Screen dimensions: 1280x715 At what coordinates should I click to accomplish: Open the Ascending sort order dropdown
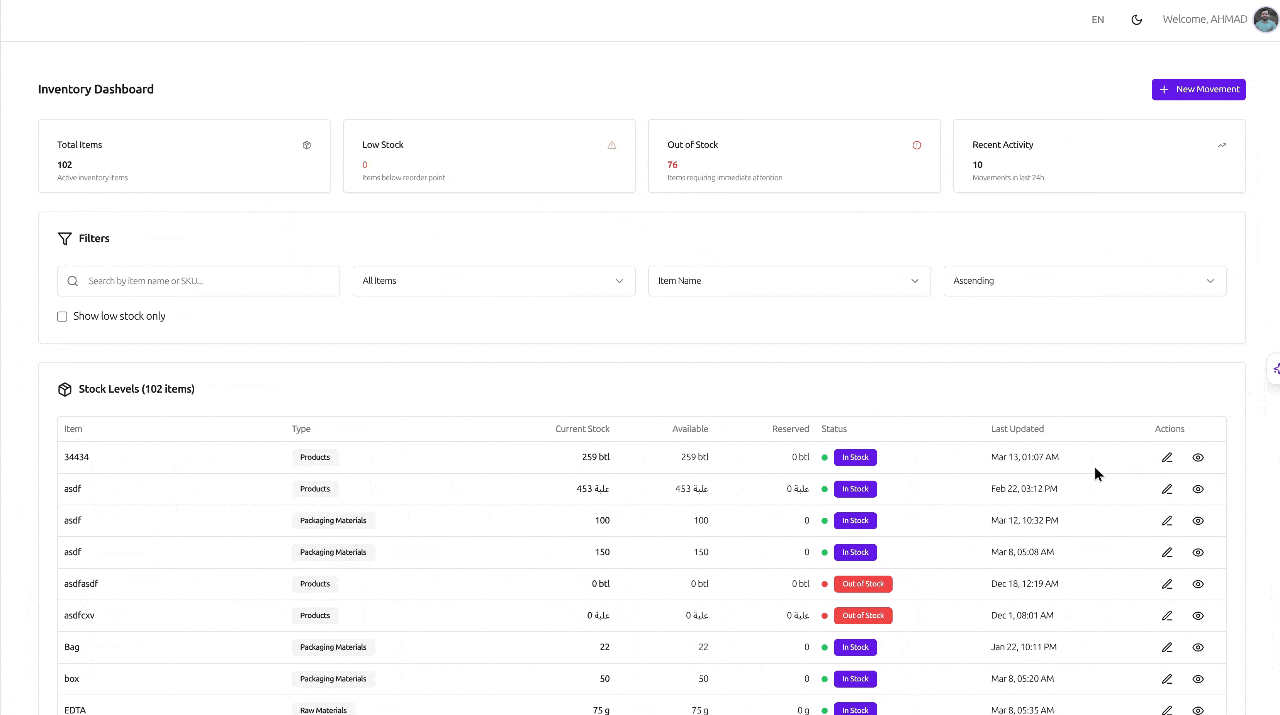pos(1084,281)
